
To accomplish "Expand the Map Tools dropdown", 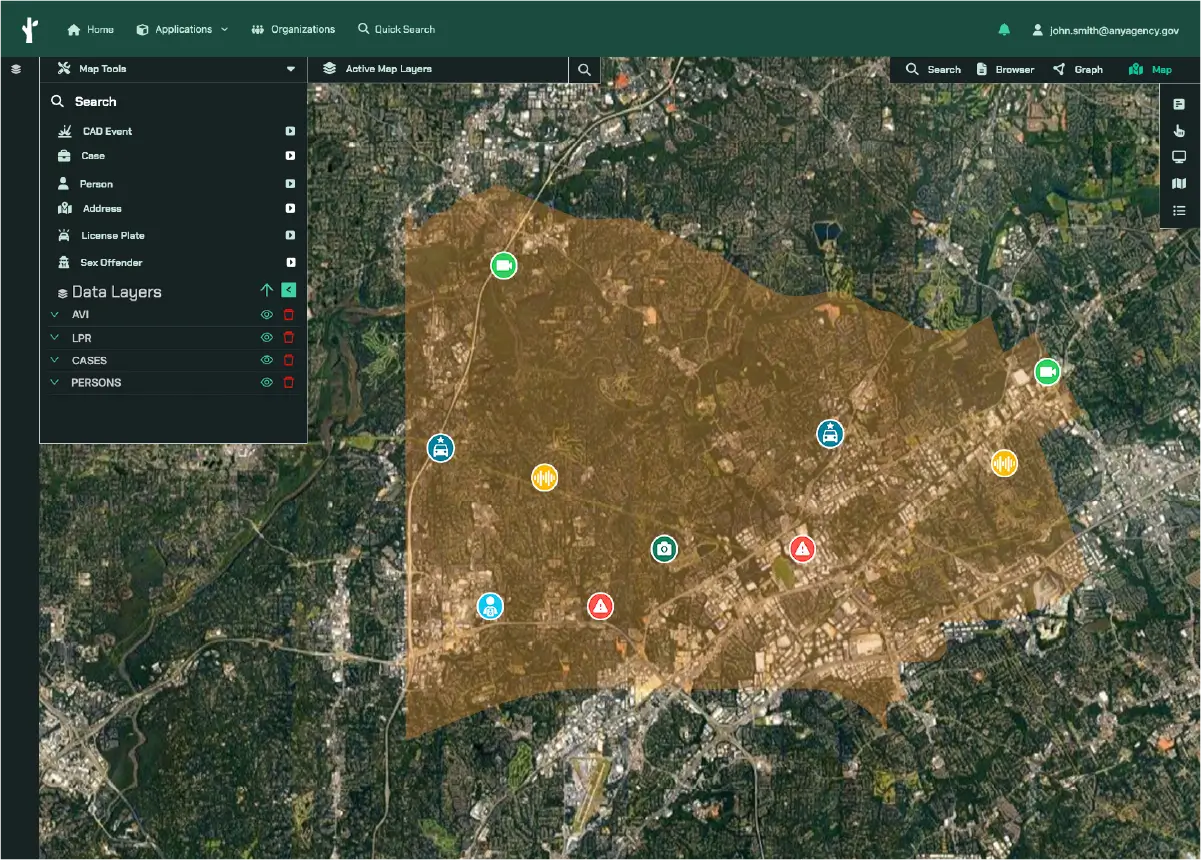I will (x=290, y=69).
